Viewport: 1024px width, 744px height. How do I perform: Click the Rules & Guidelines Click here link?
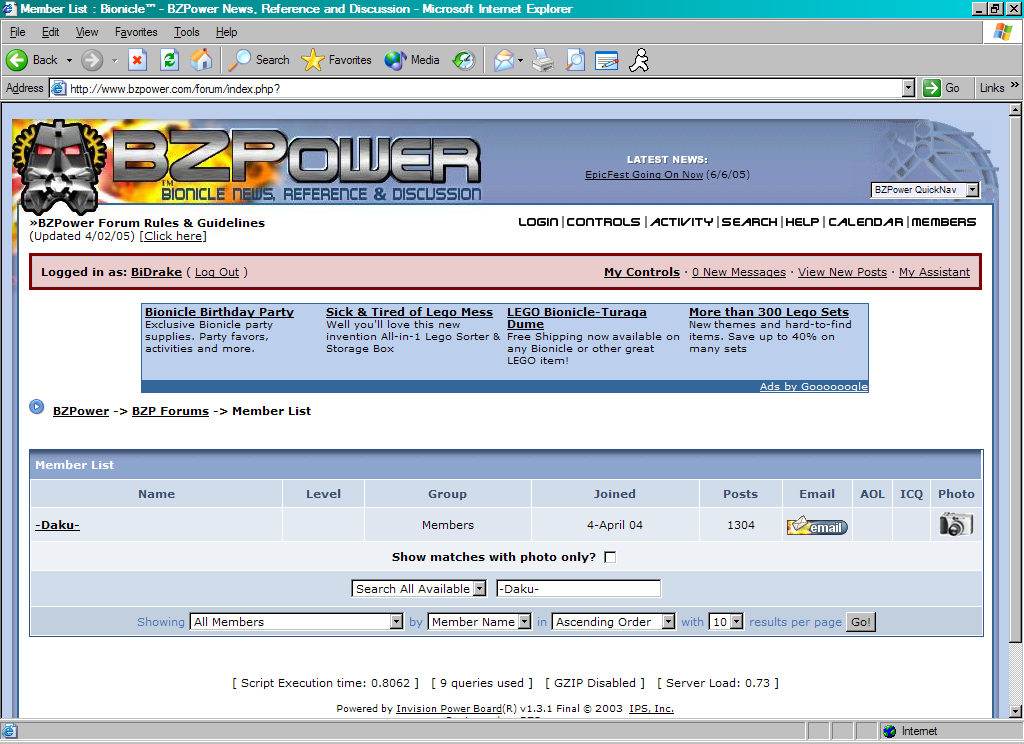pyautogui.click(x=173, y=236)
